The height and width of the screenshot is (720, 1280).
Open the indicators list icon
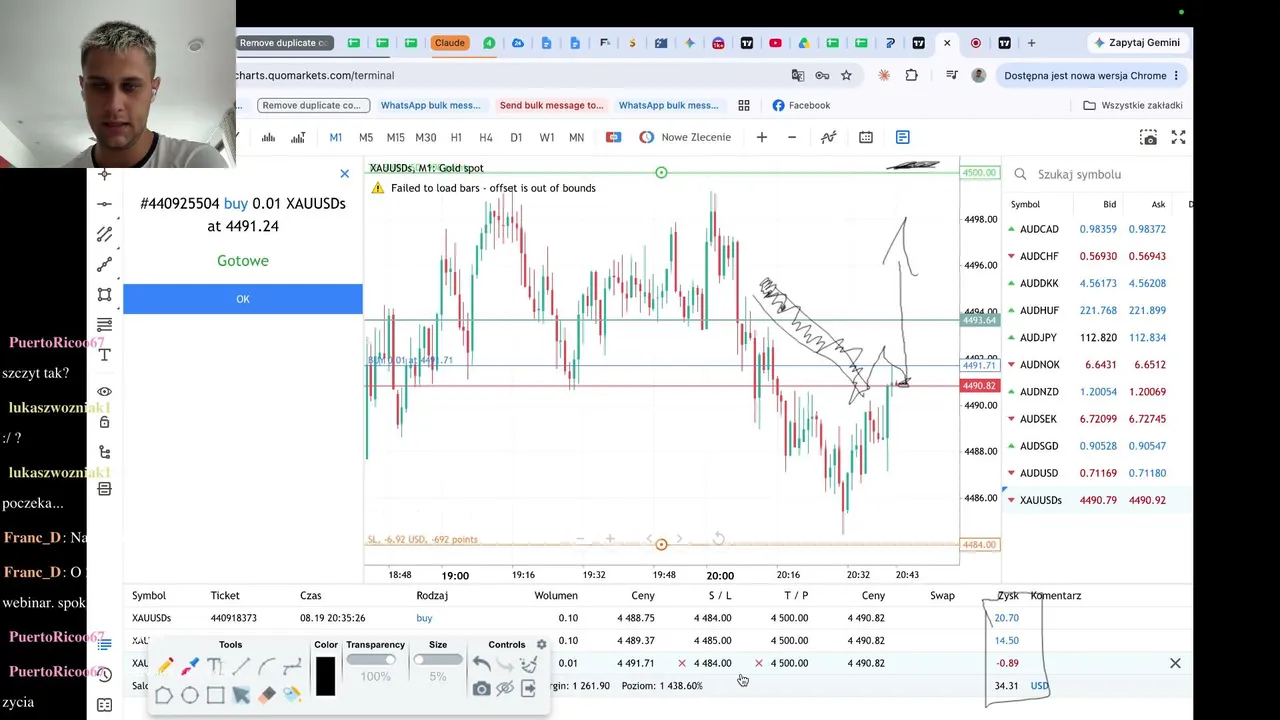(828, 137)
